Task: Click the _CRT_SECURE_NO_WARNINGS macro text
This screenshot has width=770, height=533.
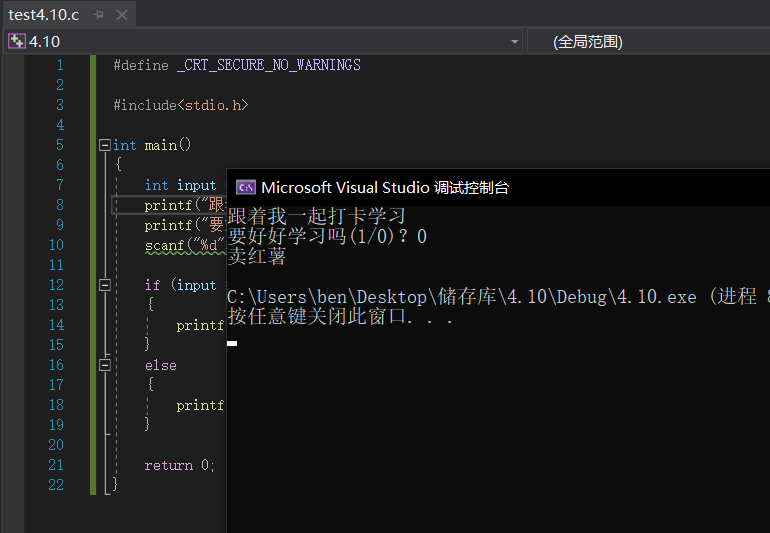Action: 269,65
